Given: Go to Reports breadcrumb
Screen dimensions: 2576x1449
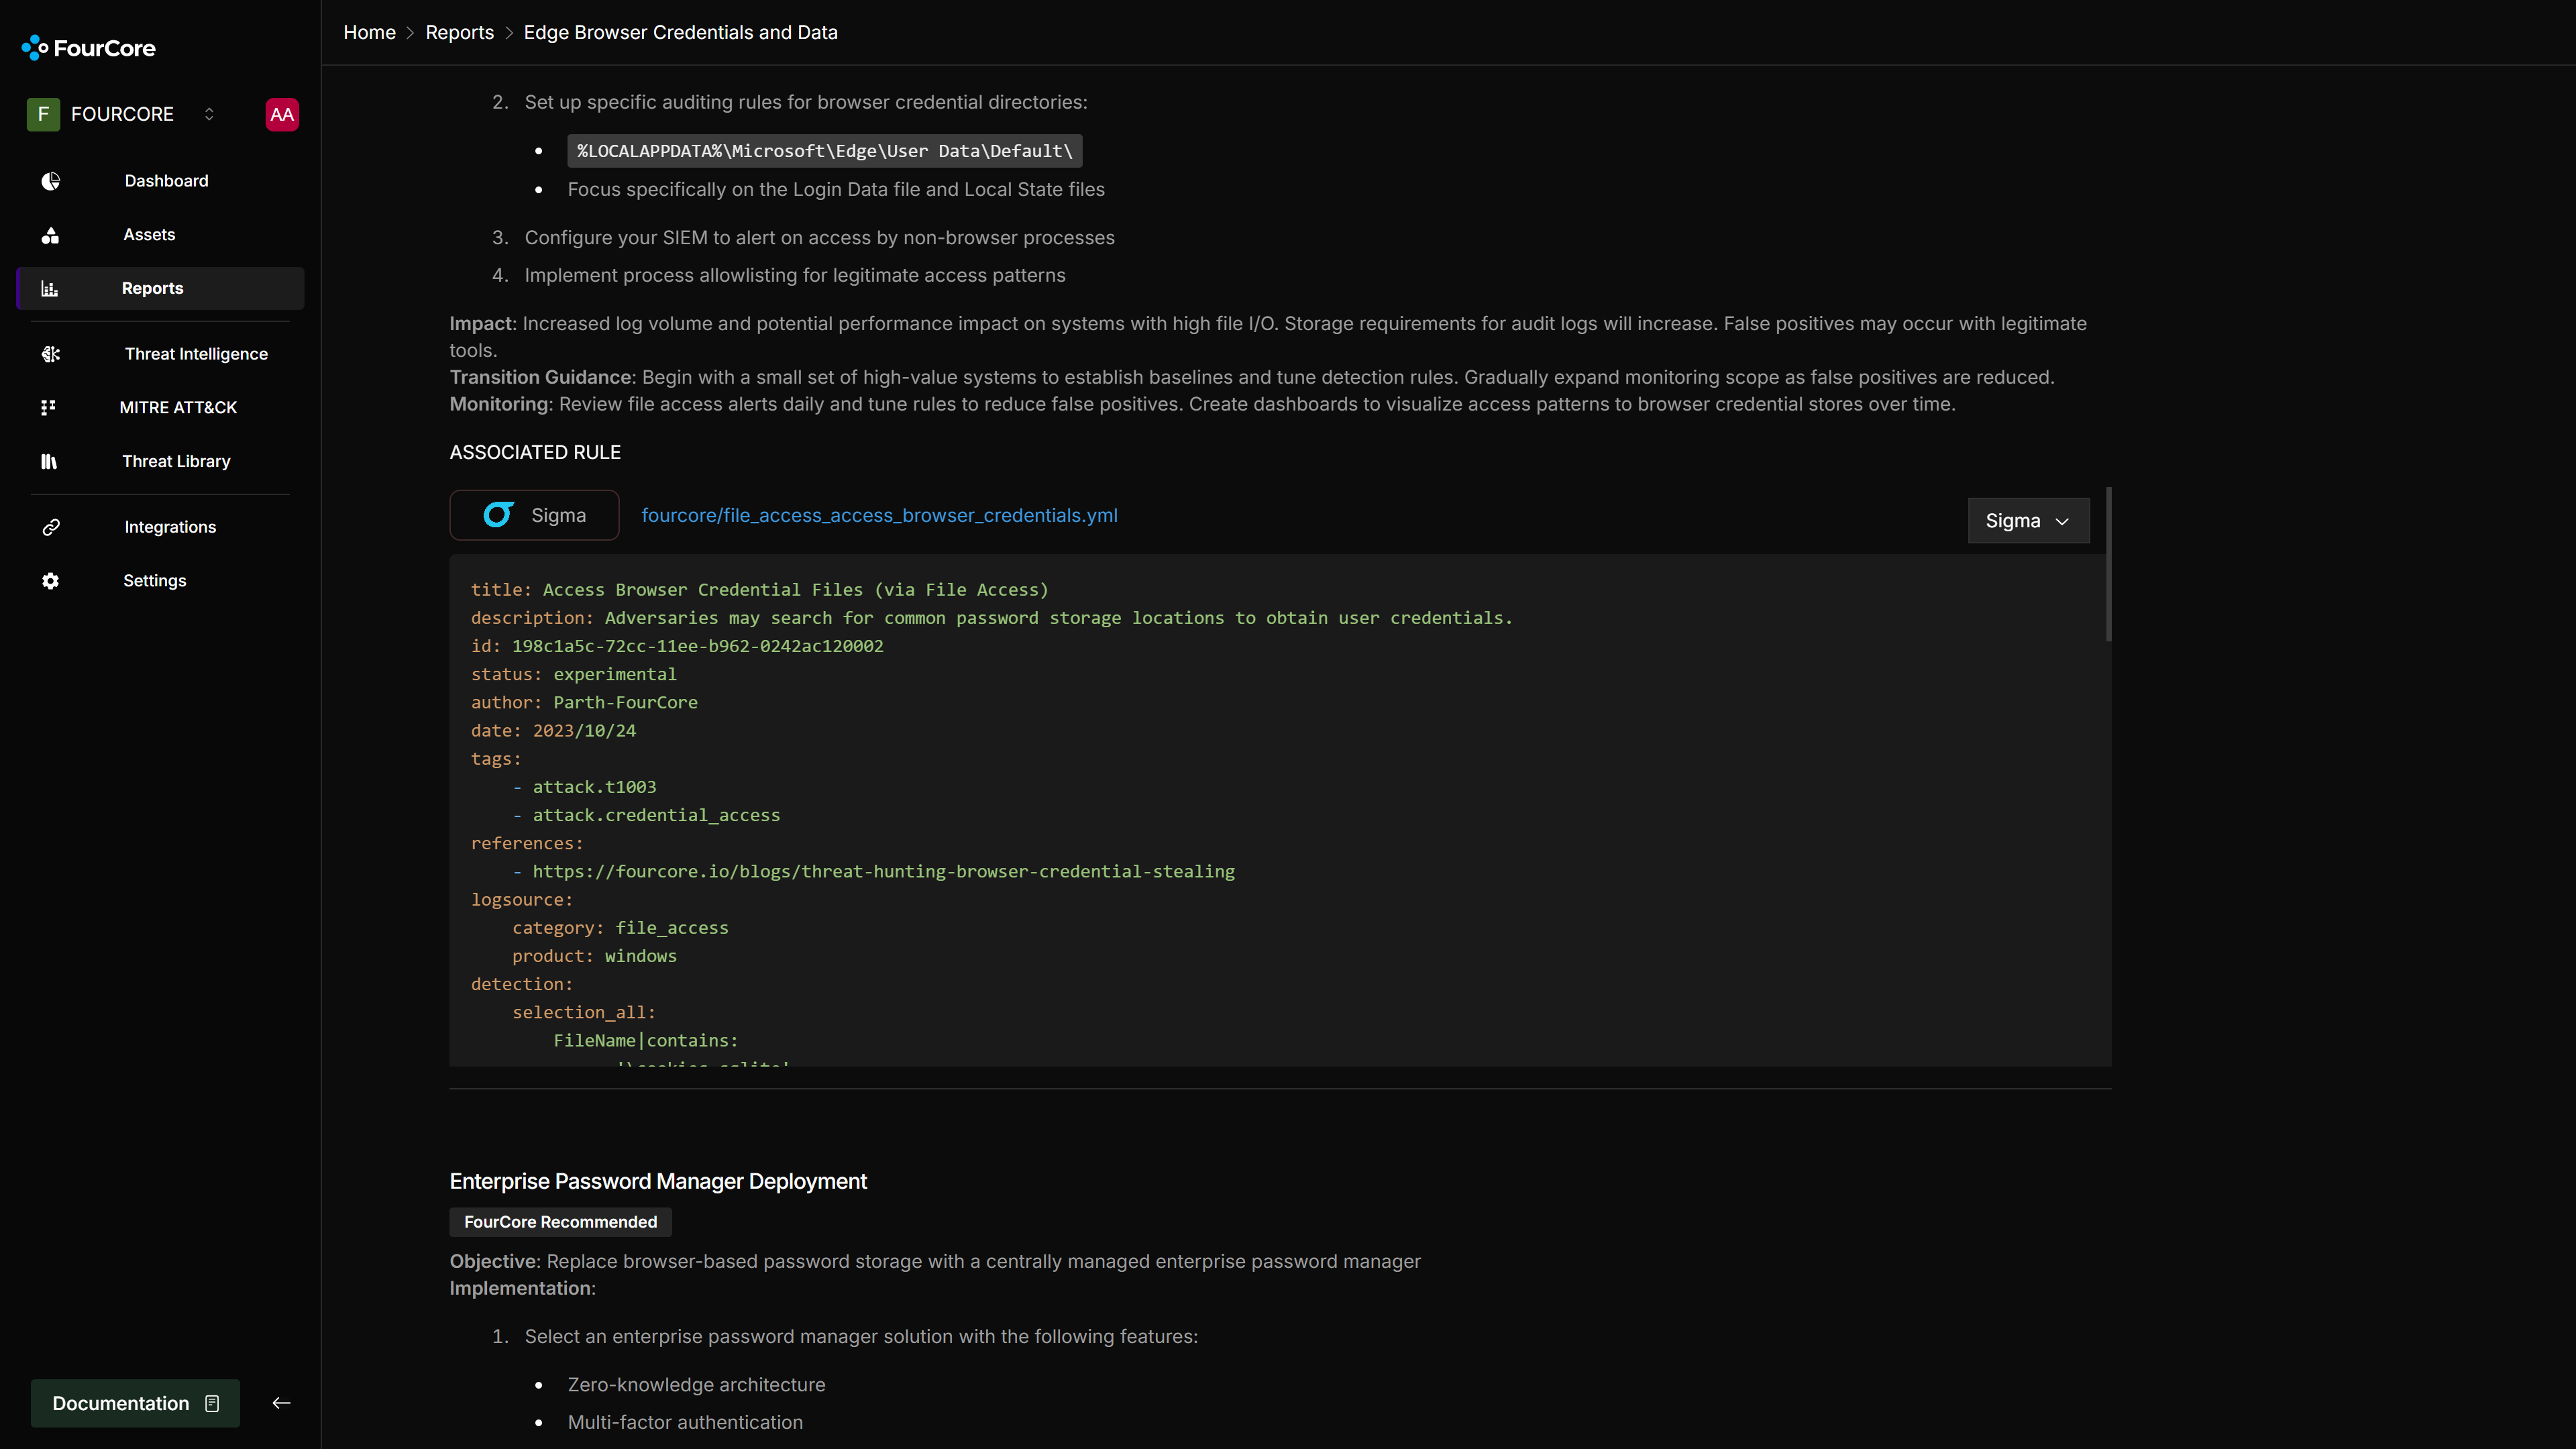Looking at the screenshot, I should (x=459, y=32).
